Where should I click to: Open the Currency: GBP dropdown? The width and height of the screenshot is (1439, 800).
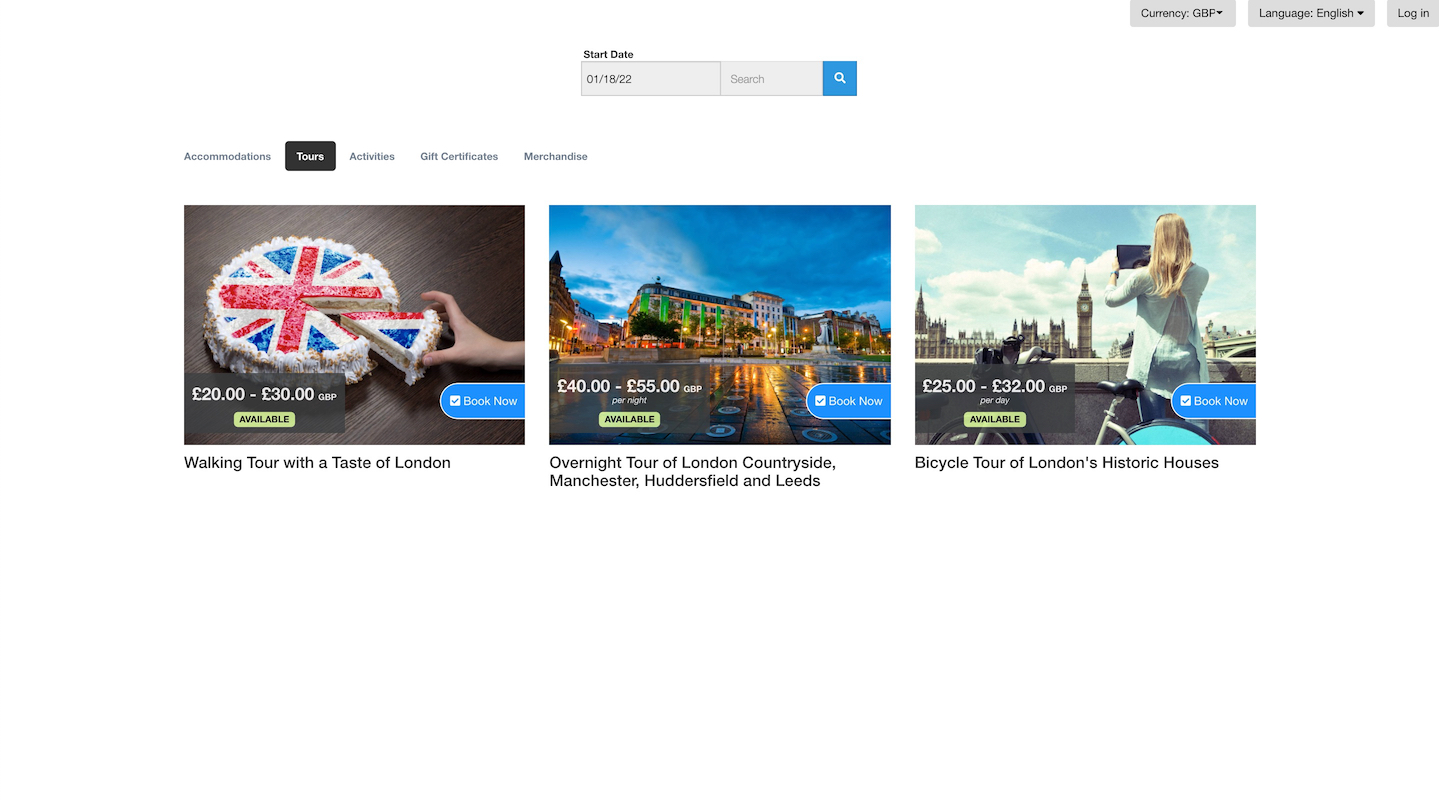click(x=1182, y=13)
